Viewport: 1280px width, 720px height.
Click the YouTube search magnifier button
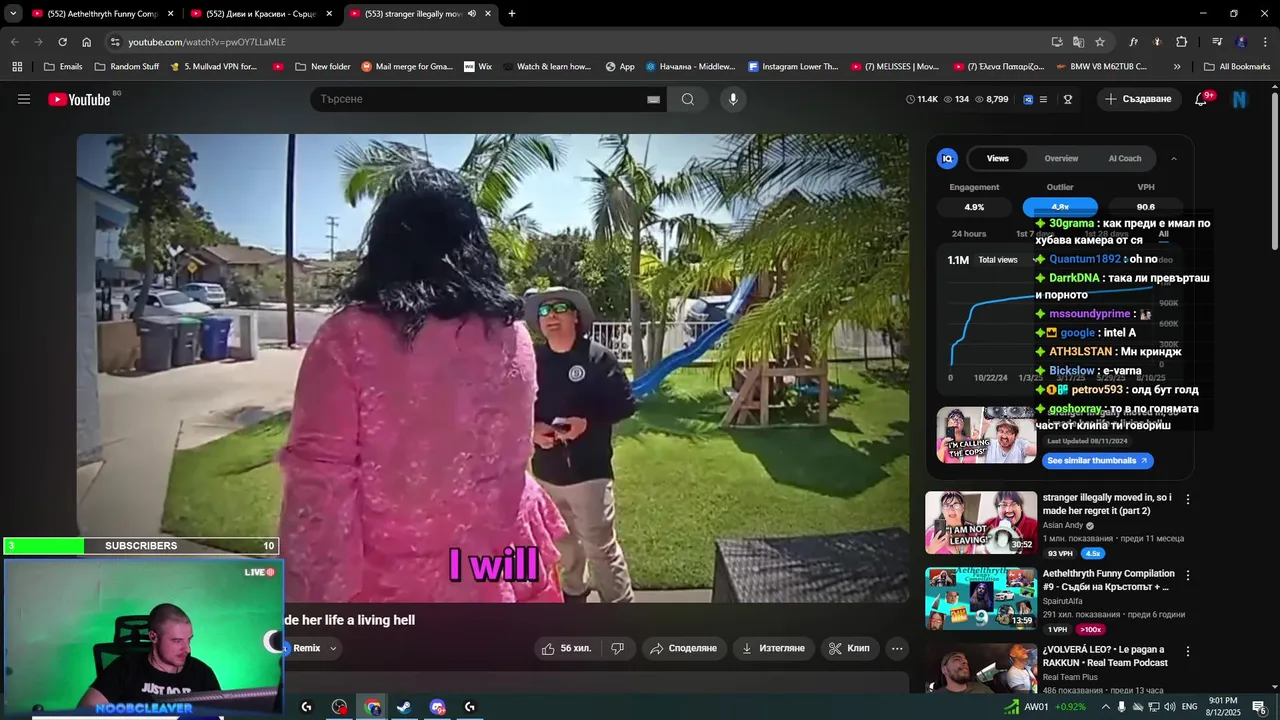[688, 99]
